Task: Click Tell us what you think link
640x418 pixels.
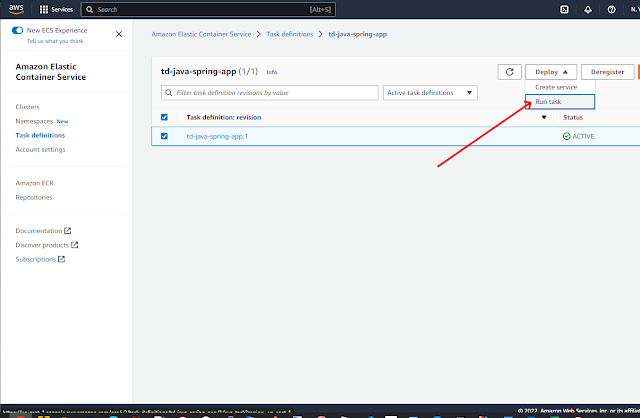Action: [x=55, y=41]
